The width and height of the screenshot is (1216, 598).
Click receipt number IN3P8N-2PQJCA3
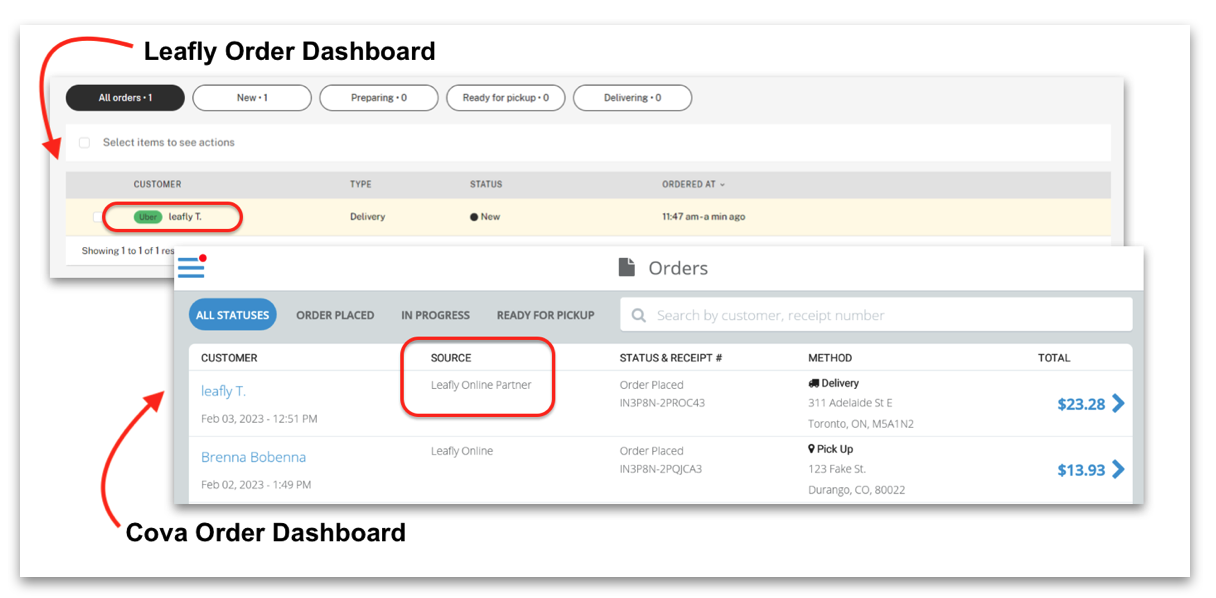pos(661,469)
